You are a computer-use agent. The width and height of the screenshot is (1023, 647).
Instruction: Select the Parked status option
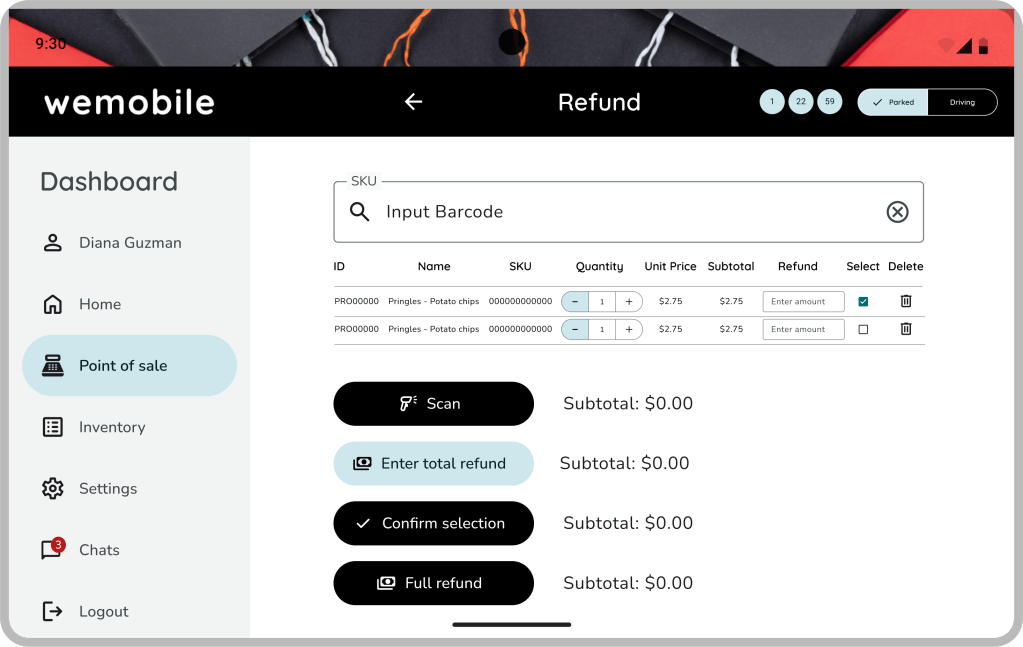pyautogui.click(x=893, y=102)
